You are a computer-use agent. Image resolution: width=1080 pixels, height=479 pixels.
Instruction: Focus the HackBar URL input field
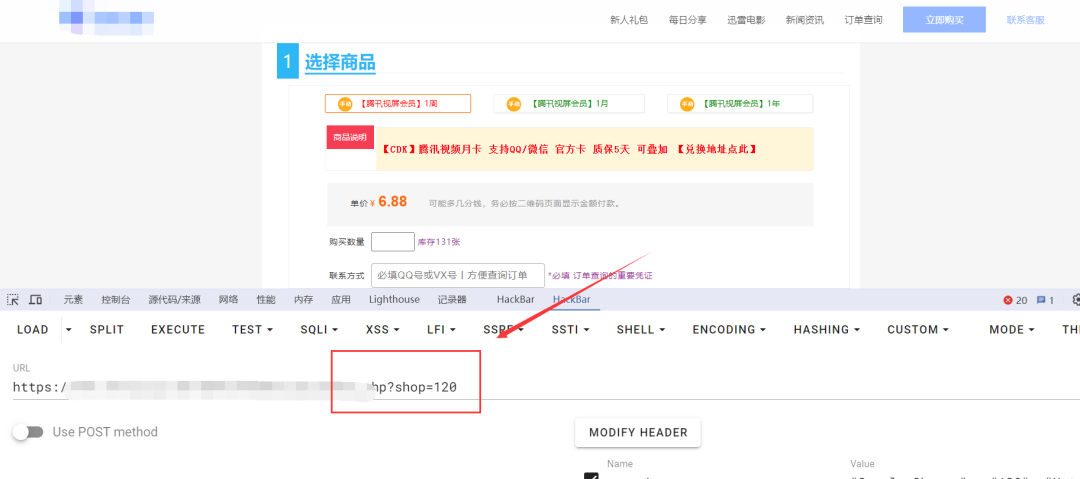point(546,387)
